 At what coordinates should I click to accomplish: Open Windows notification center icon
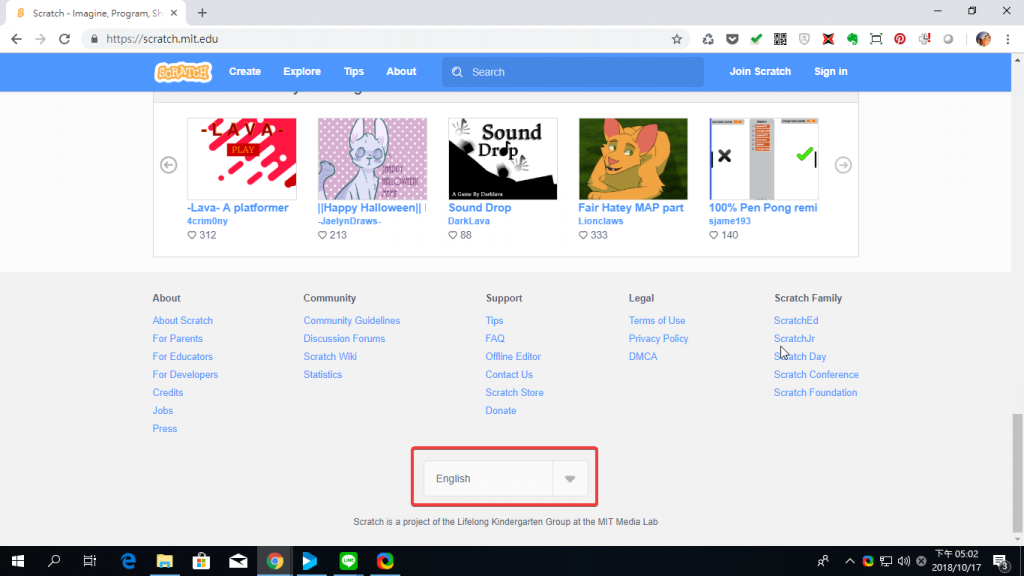click(x=1000, y=561)
